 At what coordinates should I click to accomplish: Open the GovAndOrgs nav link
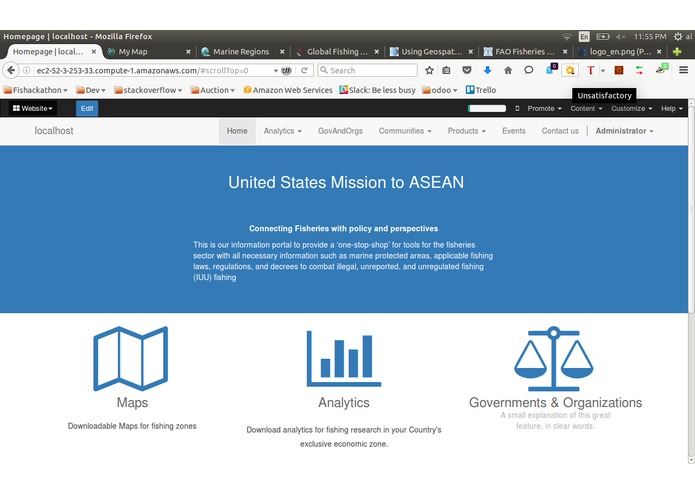340,131
